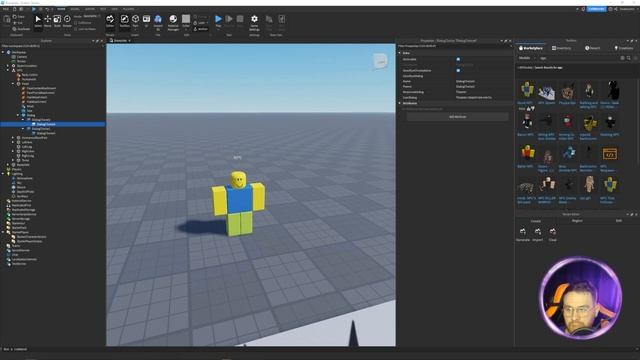Toggle GoodbyeChoiceActive checkbox
This screenshot has width=640, height=360.
[458, 70]
